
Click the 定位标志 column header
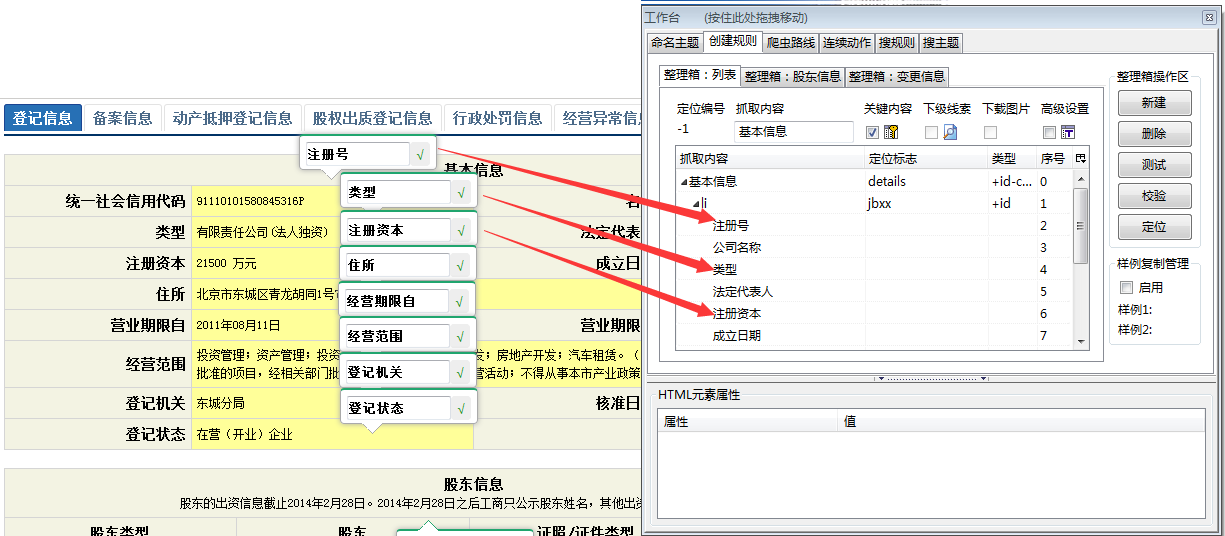point(926,158)
